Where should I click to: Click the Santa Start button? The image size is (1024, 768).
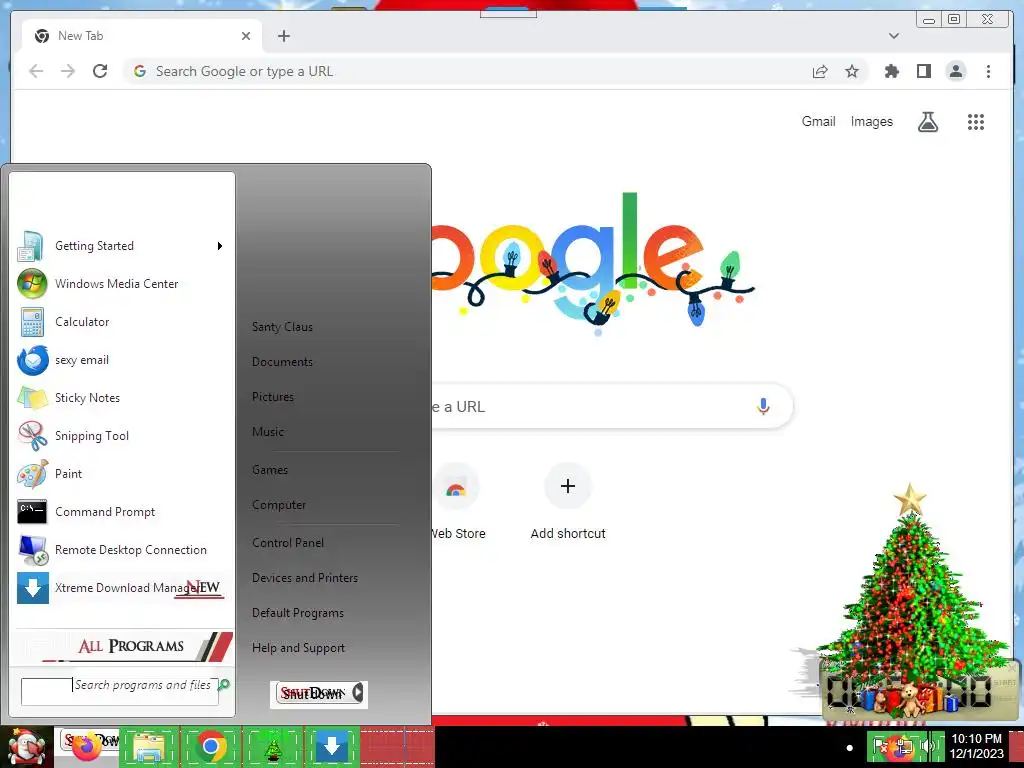26,747
